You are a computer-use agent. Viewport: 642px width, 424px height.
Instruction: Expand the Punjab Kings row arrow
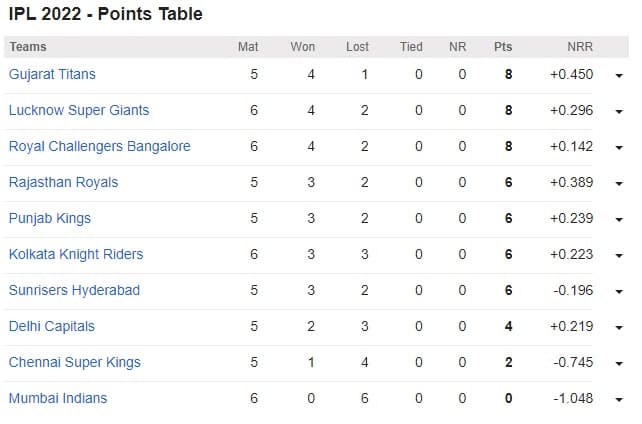pyautogui.click(x=620, y=220)
